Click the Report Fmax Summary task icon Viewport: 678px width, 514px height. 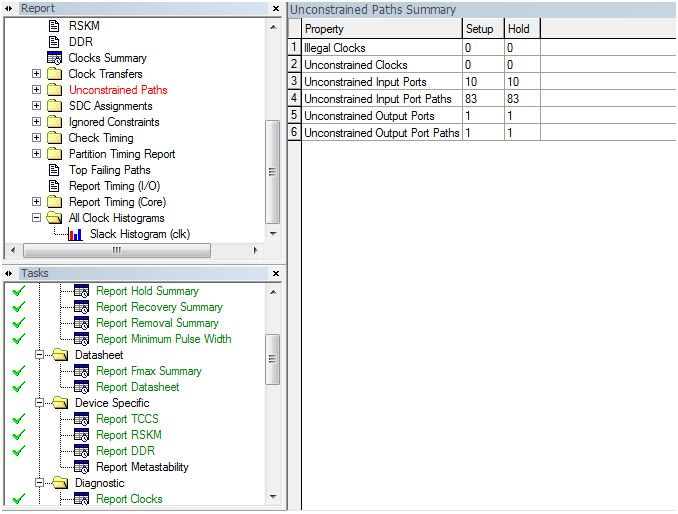click(81, 371)
